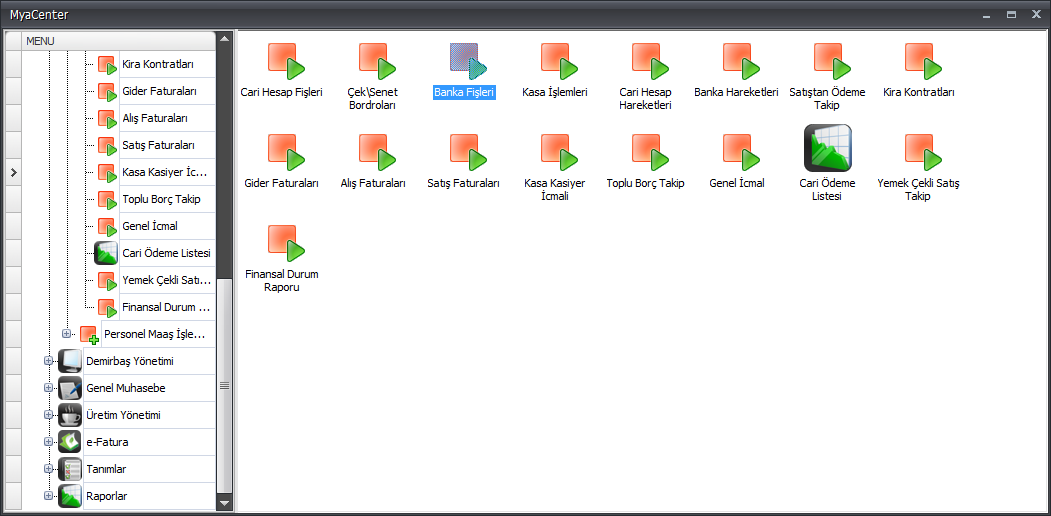Viewport: 1051px width, 516px height.
Task: Open Satış Faturaları icon in main panel
Action: [x=468, y=153]
